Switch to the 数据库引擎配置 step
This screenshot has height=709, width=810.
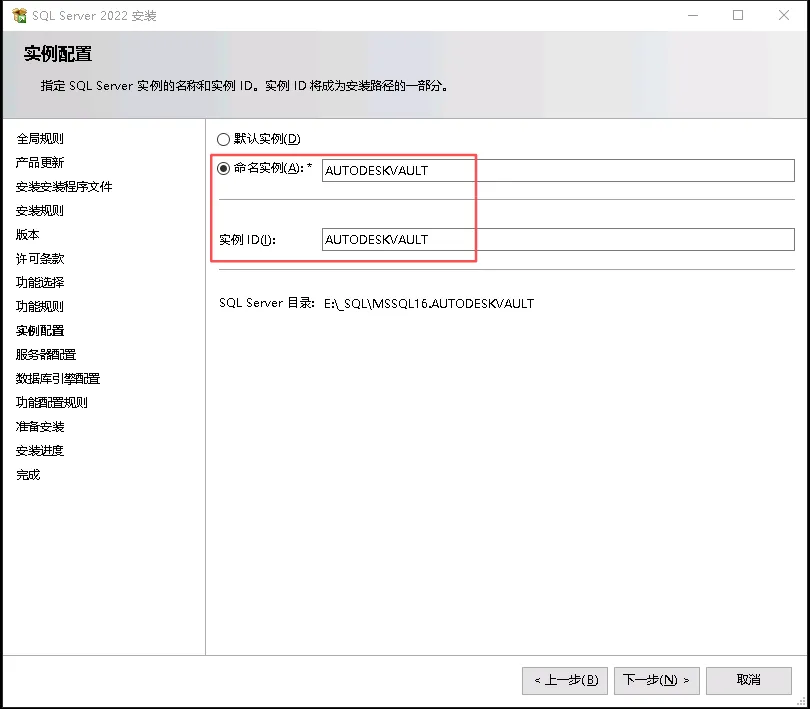tap(58, 379)
